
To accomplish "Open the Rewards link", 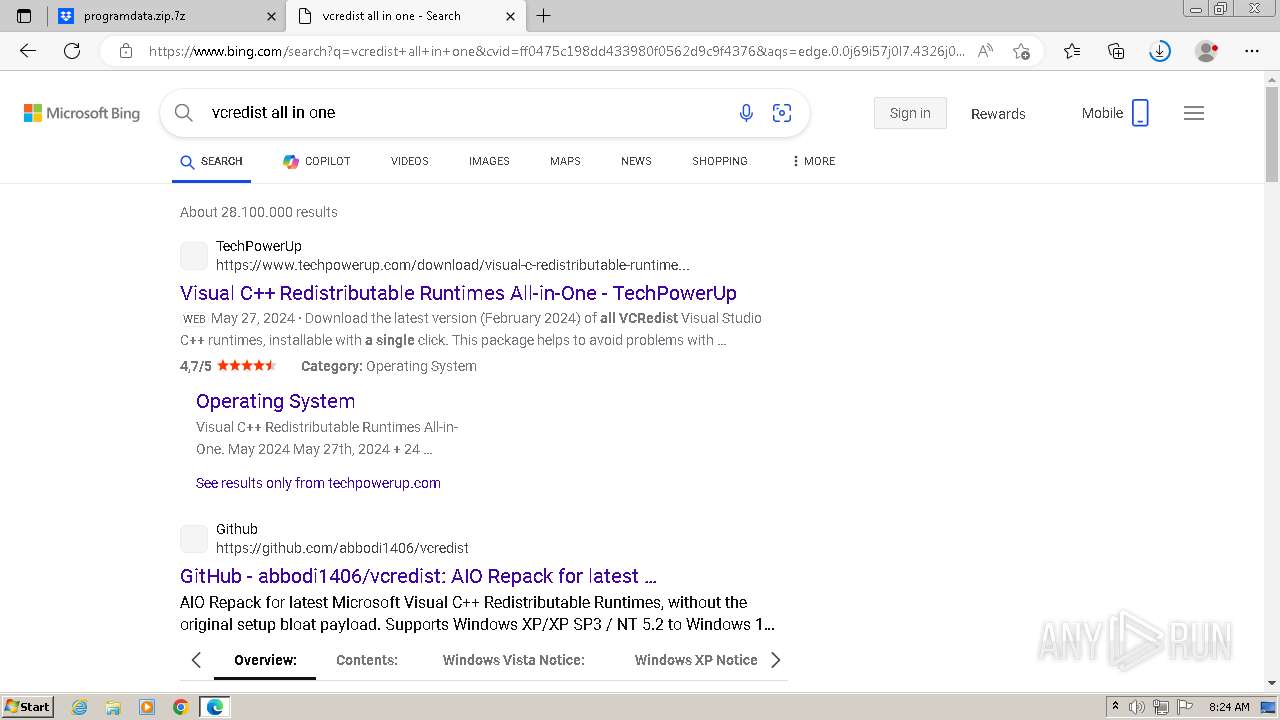I will point(998,114).
